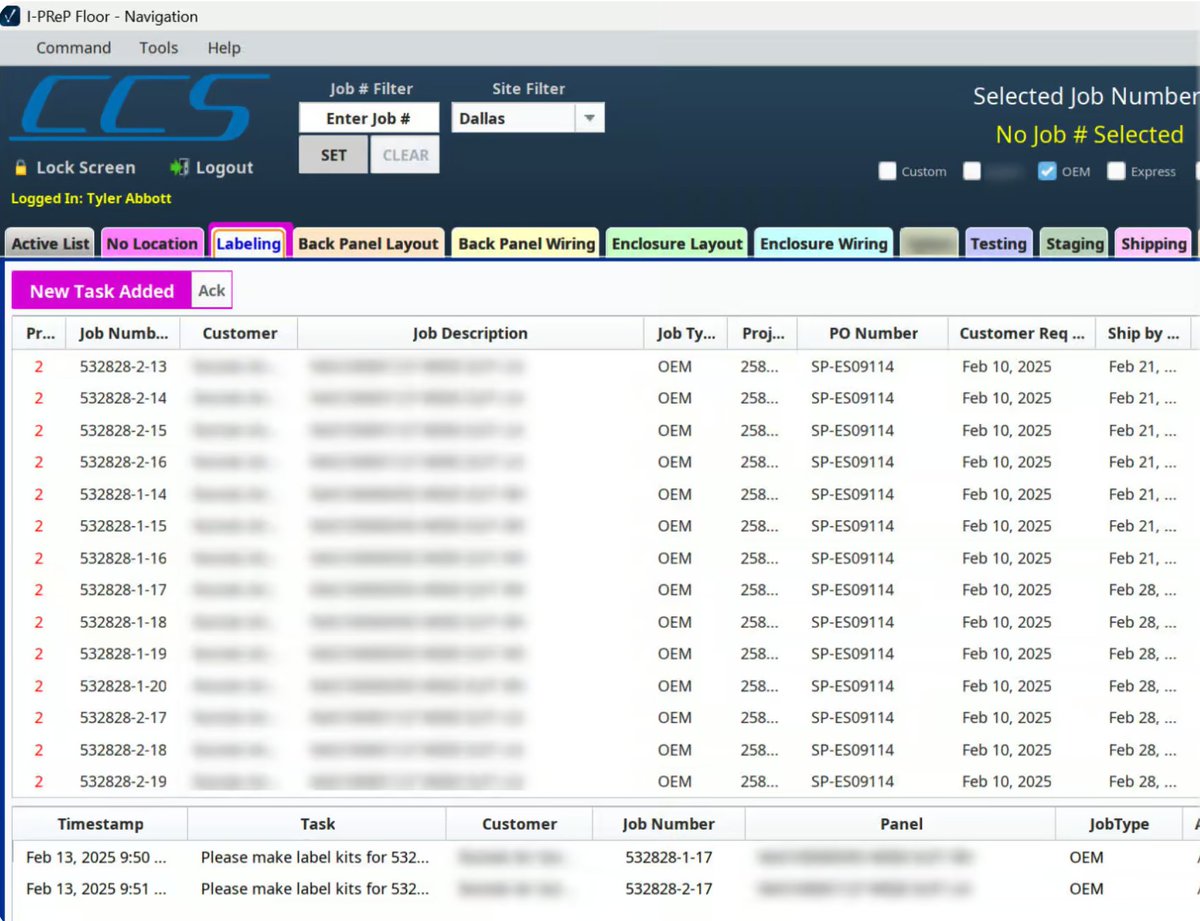Screen dimensions: 1200x921
Task: Click the Lock Screen padlock icon
Action: pyautogui.click(x=21, y=168)
